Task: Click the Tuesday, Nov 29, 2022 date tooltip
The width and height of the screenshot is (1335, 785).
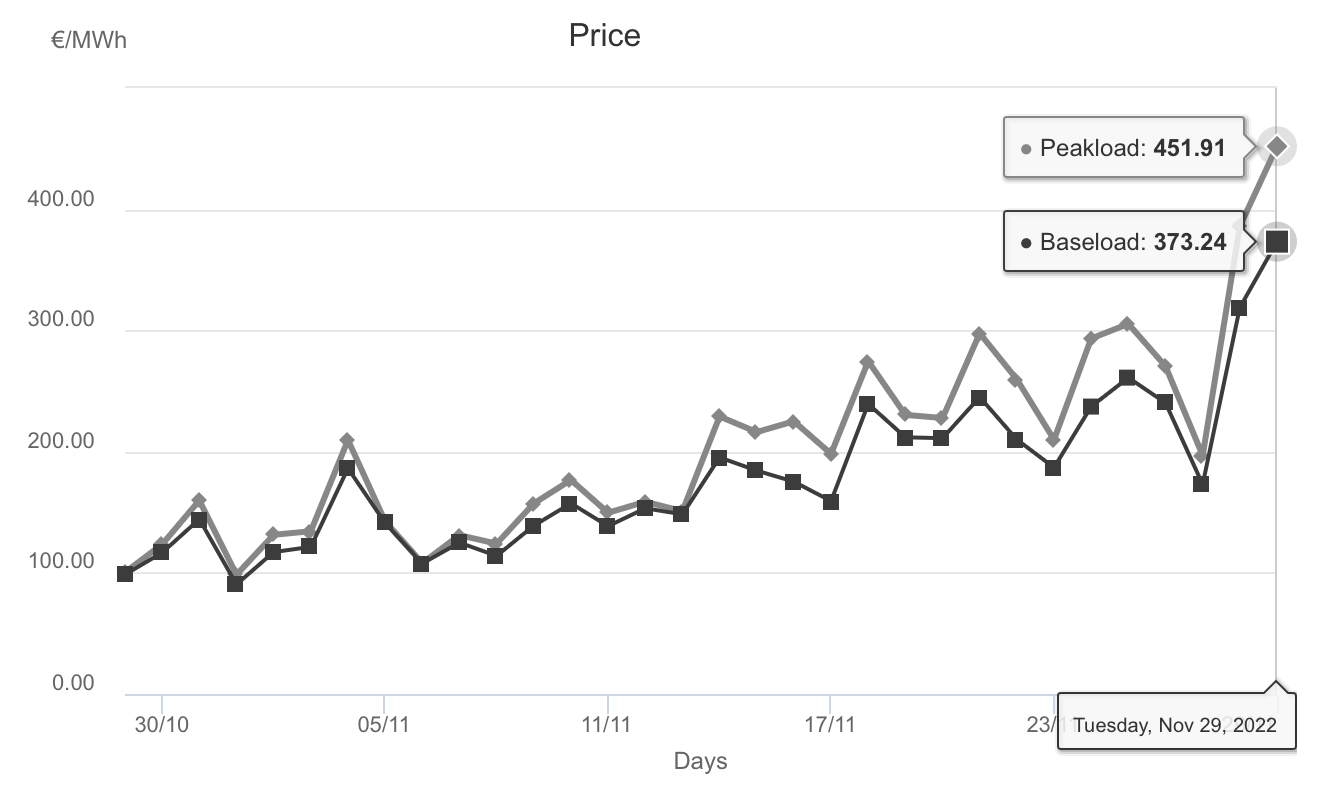Action: 1175,725
